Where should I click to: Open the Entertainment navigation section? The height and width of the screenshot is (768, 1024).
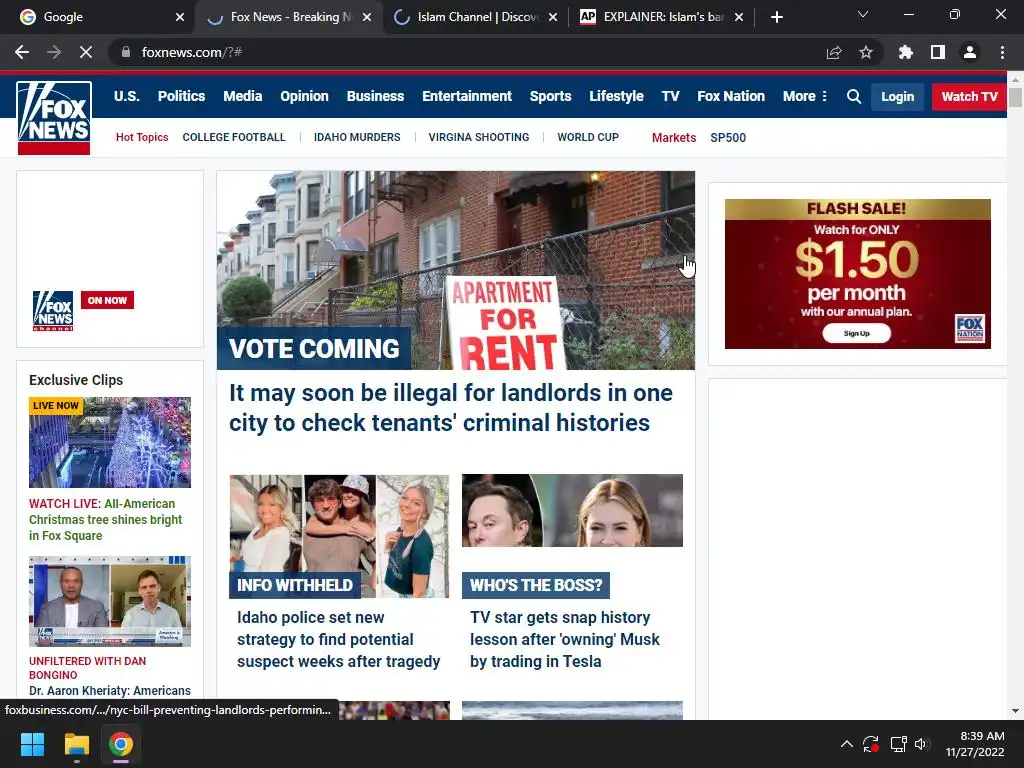point(467,97)
